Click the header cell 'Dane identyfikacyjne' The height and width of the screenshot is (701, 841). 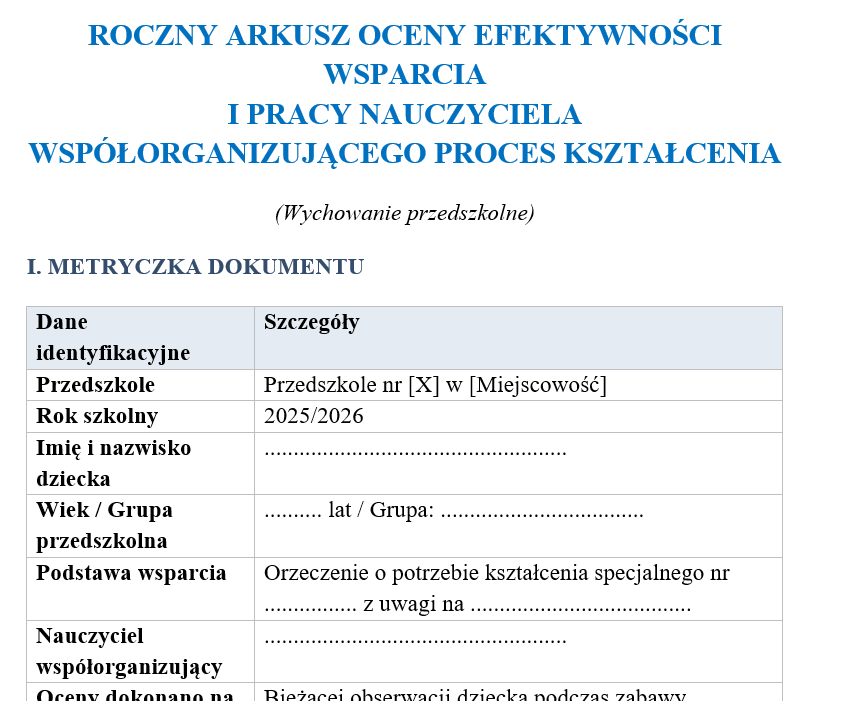pos(141,338)
